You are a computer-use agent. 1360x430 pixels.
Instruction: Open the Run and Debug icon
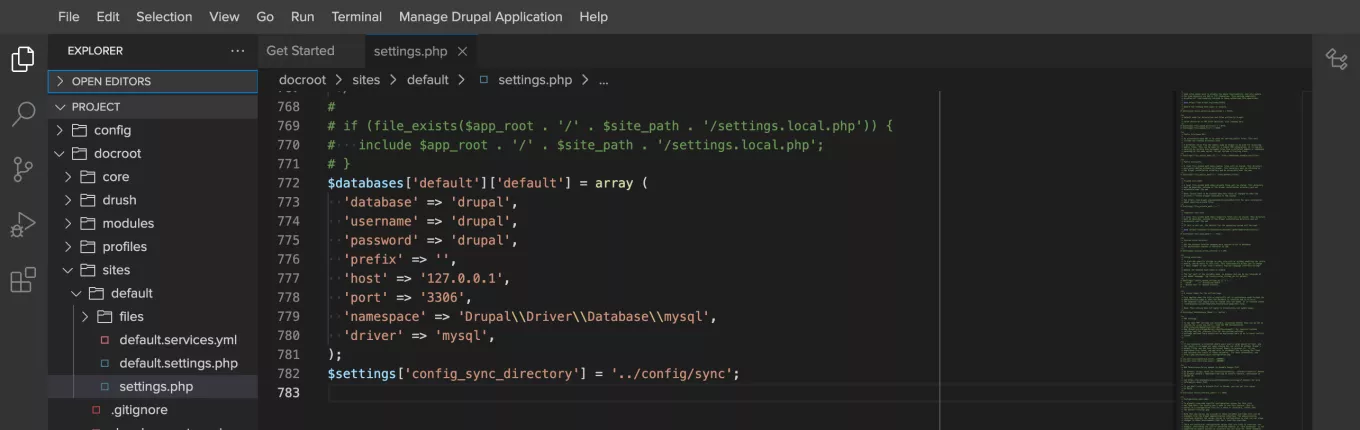coord(23,225)
